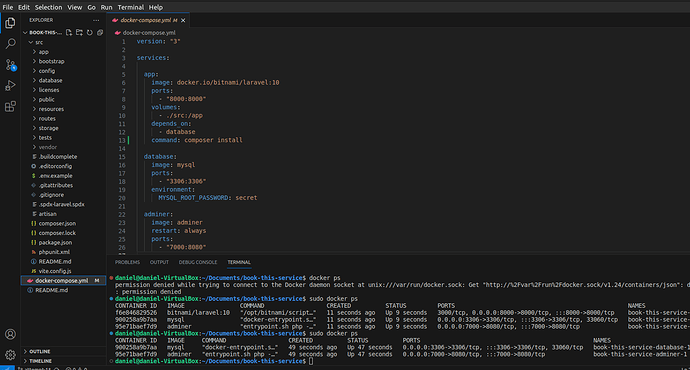
Task: Open .gitignore file
Action: point(64,195)
